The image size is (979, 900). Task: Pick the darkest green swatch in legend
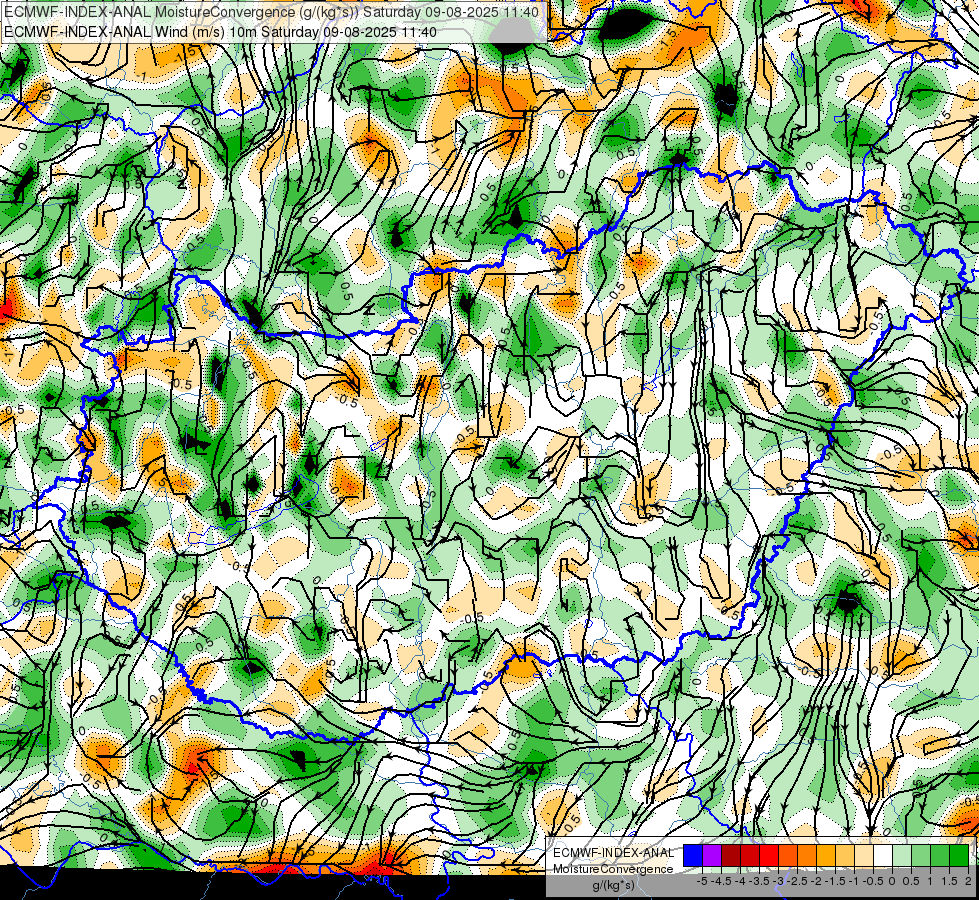(959, 856)
